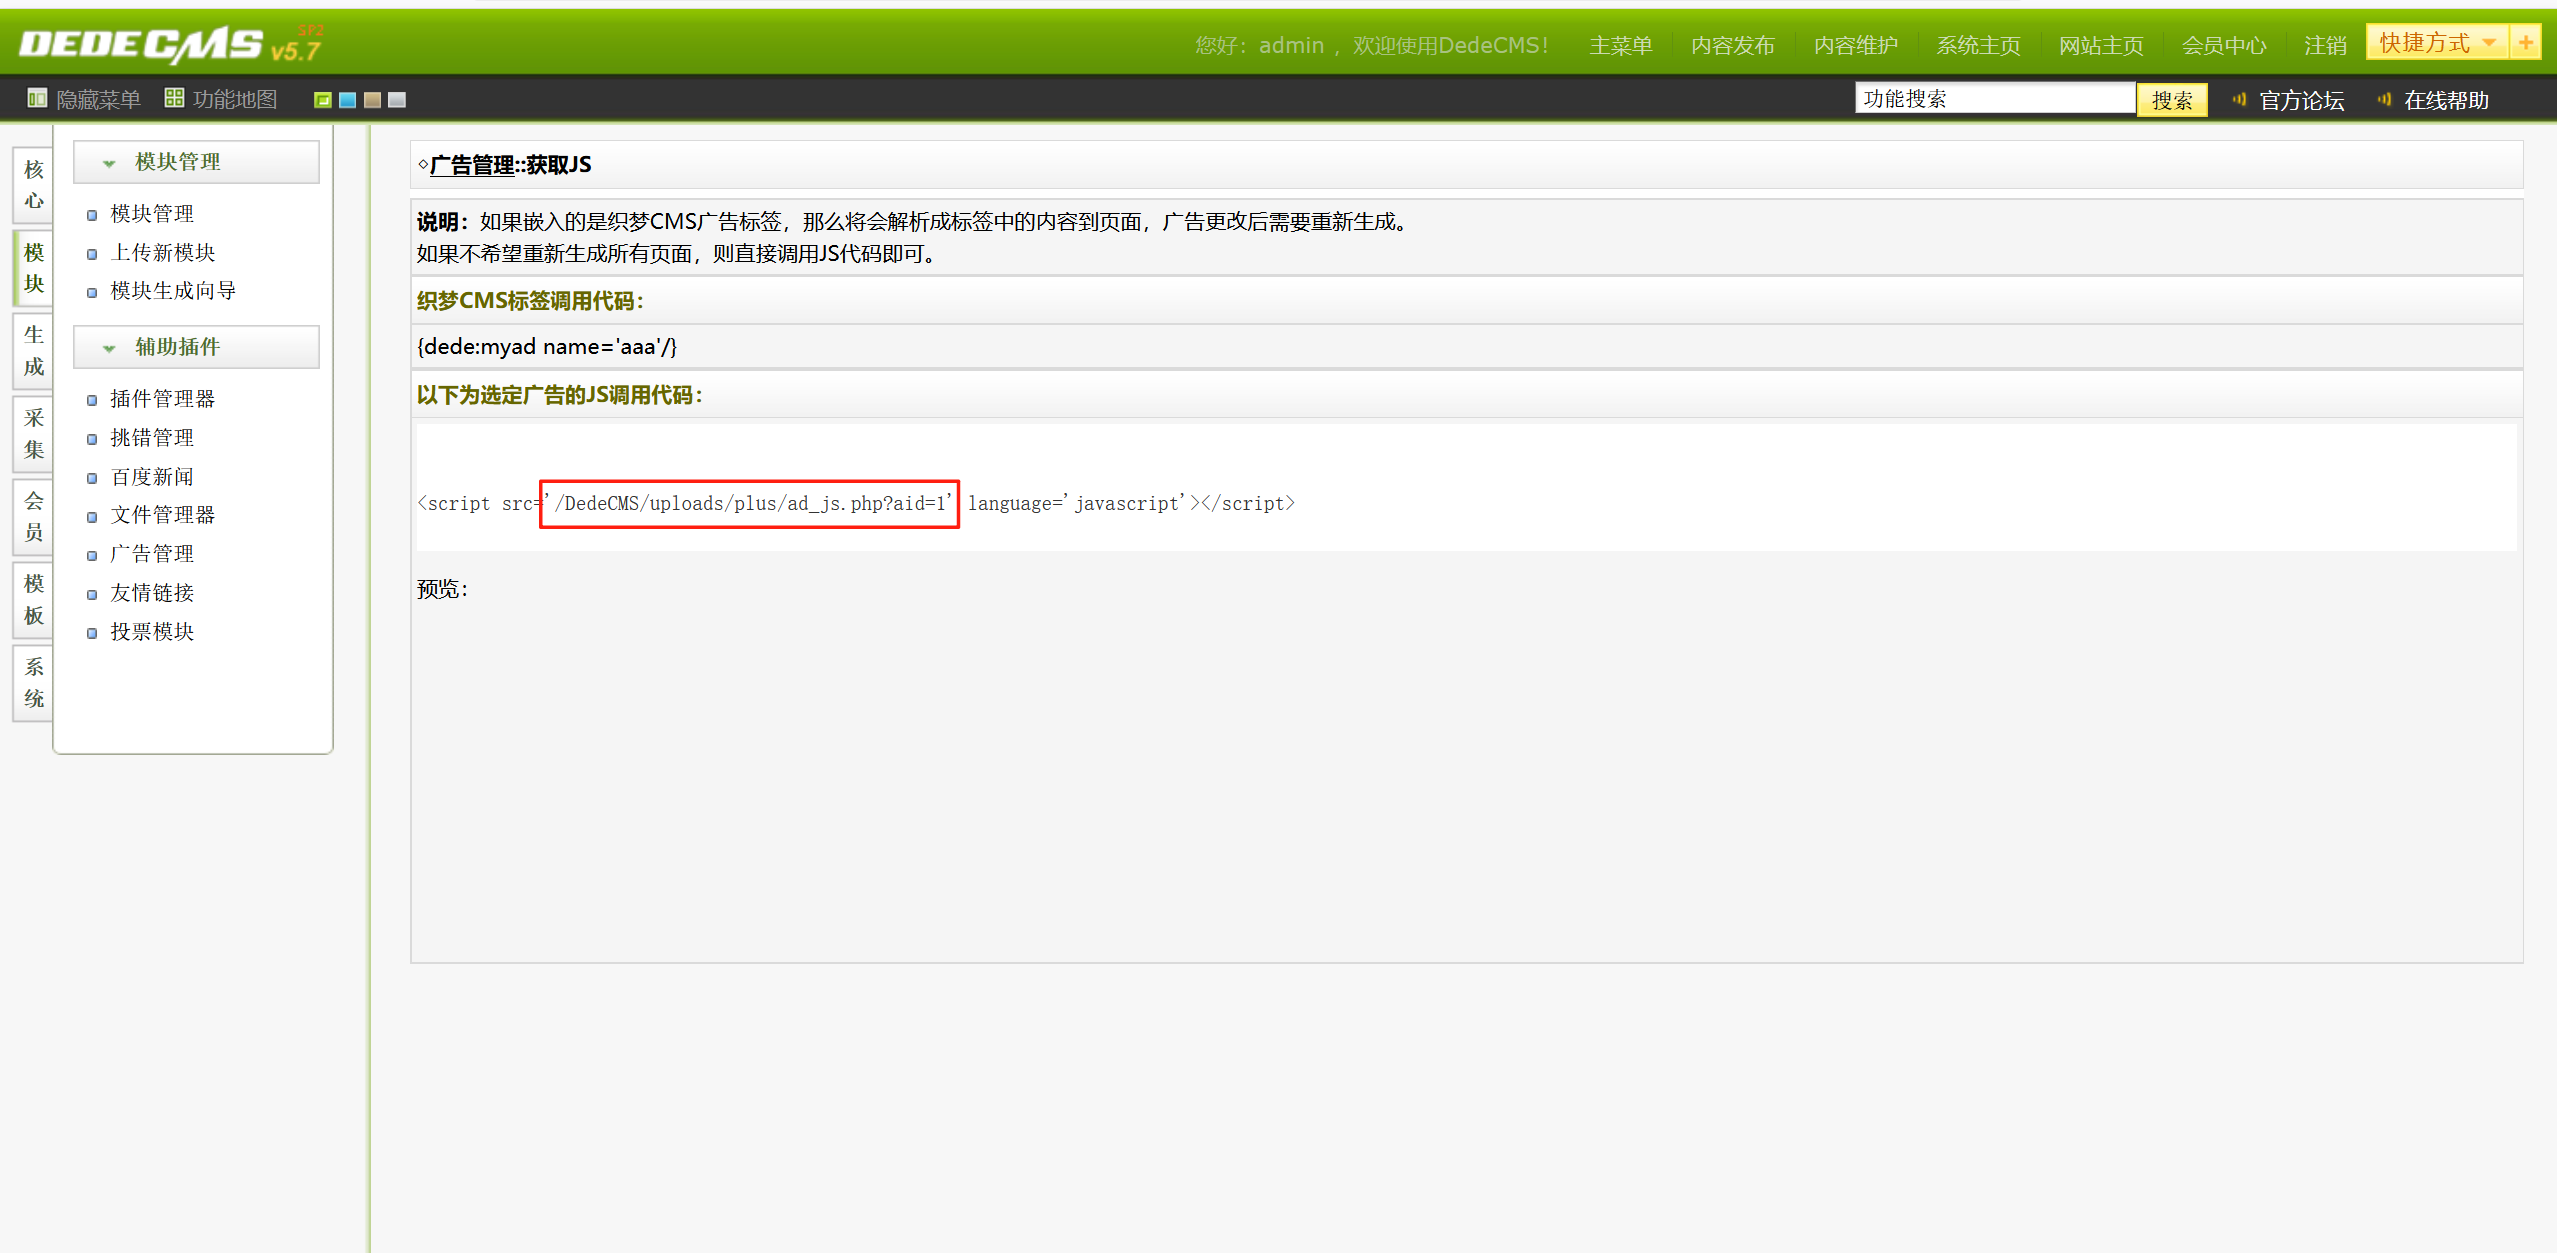Switch to the 模板 side tab
Image resolution: width=2557 pixels, height=1253 pixels.
click(x=33, y=599)
